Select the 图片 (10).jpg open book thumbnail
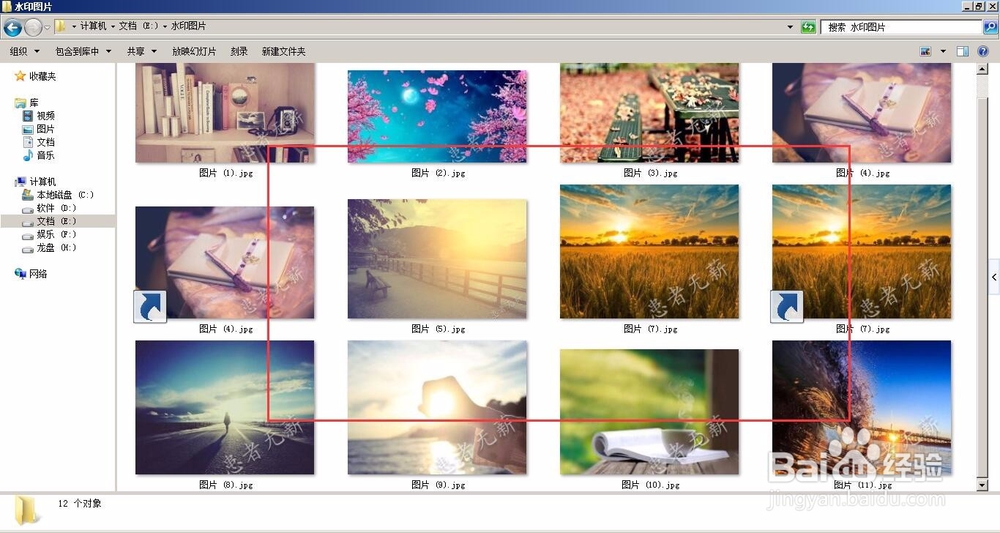Image resolution: width=1000 pixels, height=533 pixels. click(x=649, y=412)
